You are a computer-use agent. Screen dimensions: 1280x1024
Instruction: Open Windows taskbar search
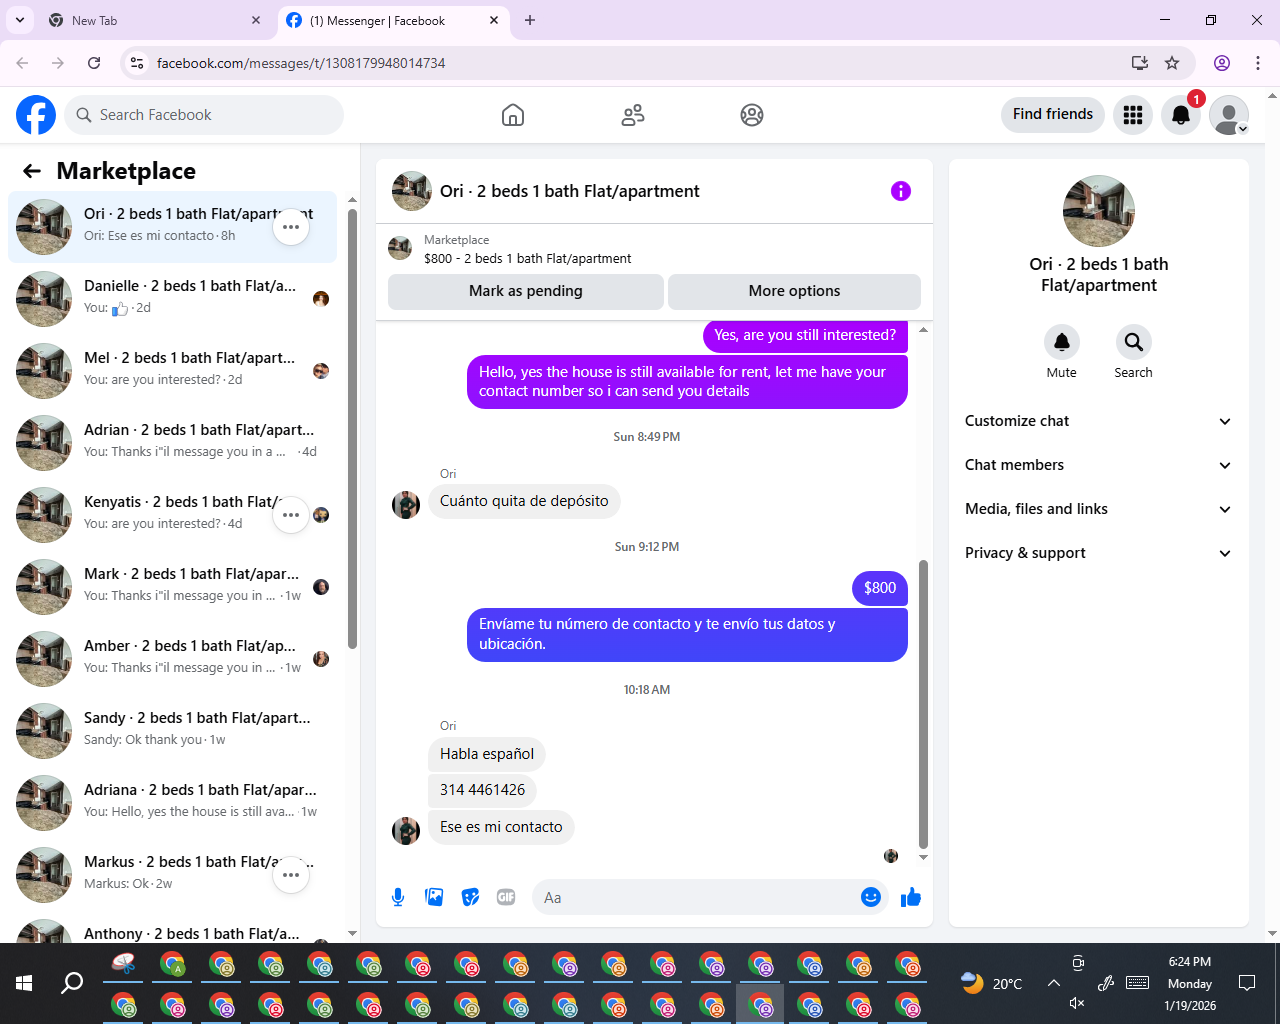[72, 983]
